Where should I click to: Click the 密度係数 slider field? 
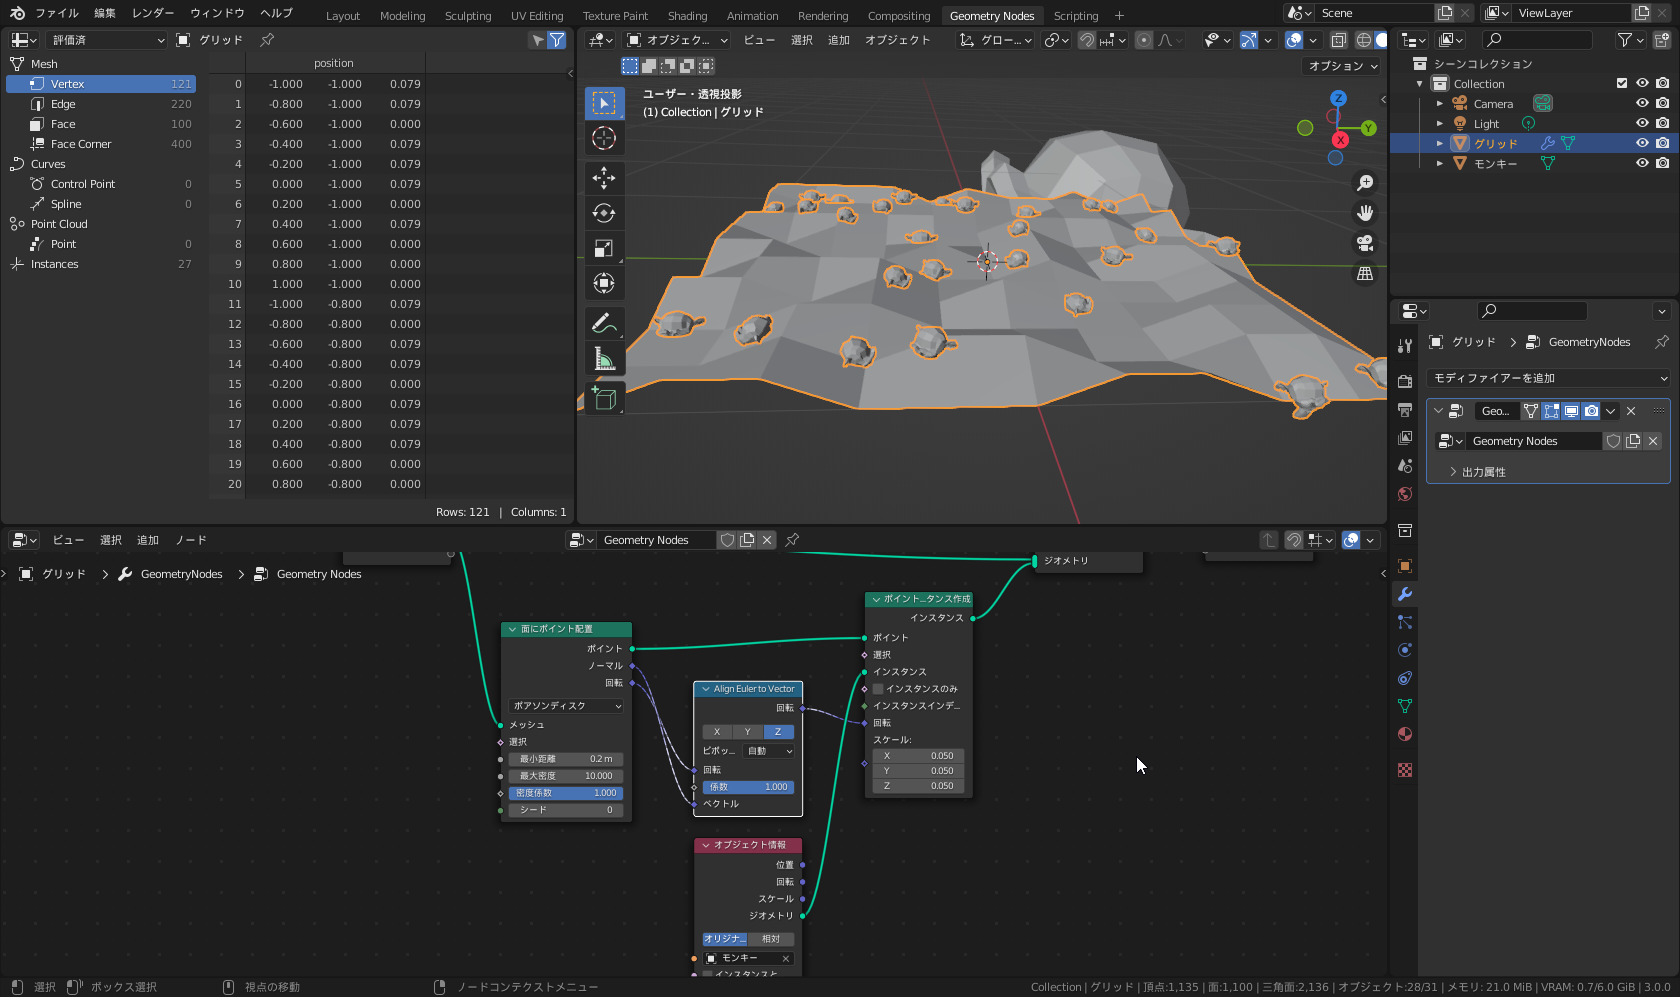[566, 793]
